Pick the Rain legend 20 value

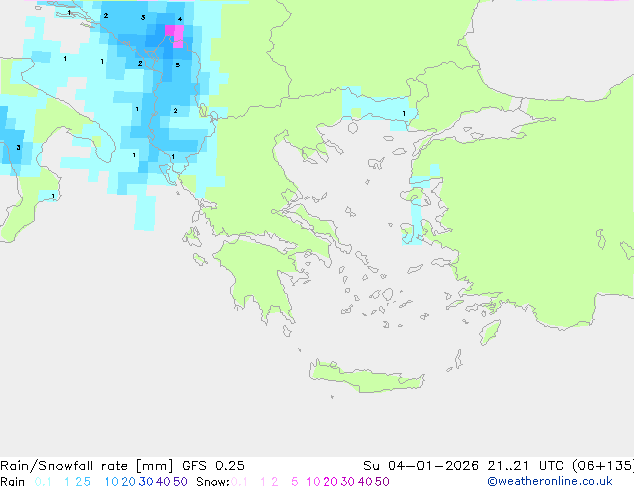pyautogui.click(x=129, y=482)
